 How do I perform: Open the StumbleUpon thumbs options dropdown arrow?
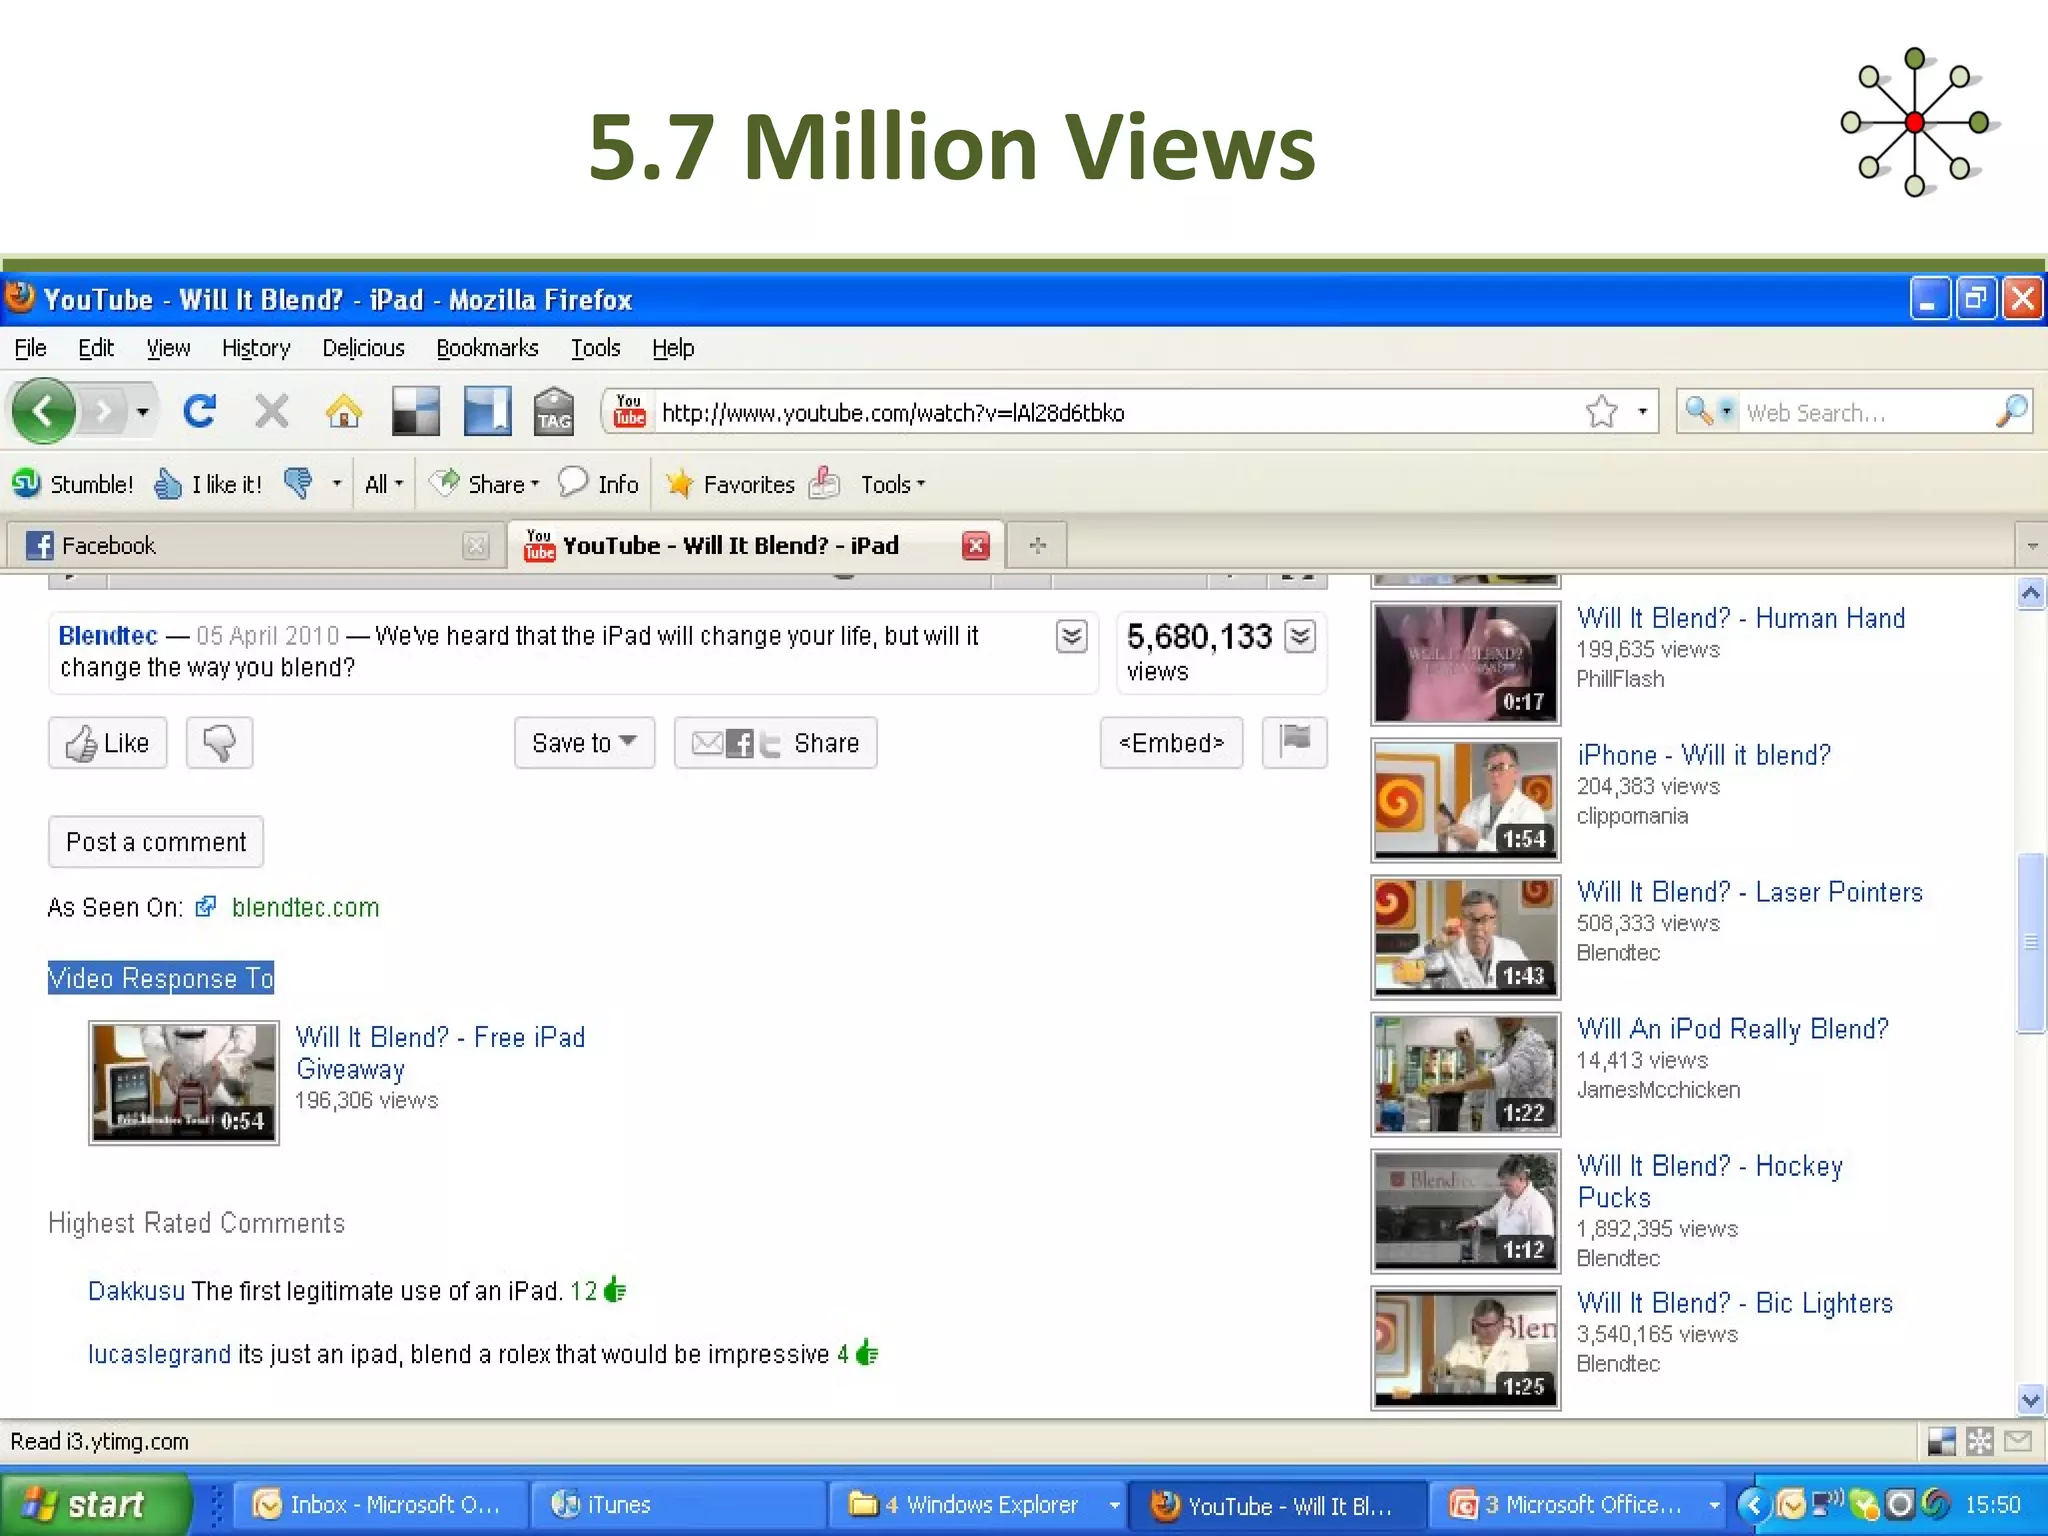pyautogui.click(x=336, y=484)
